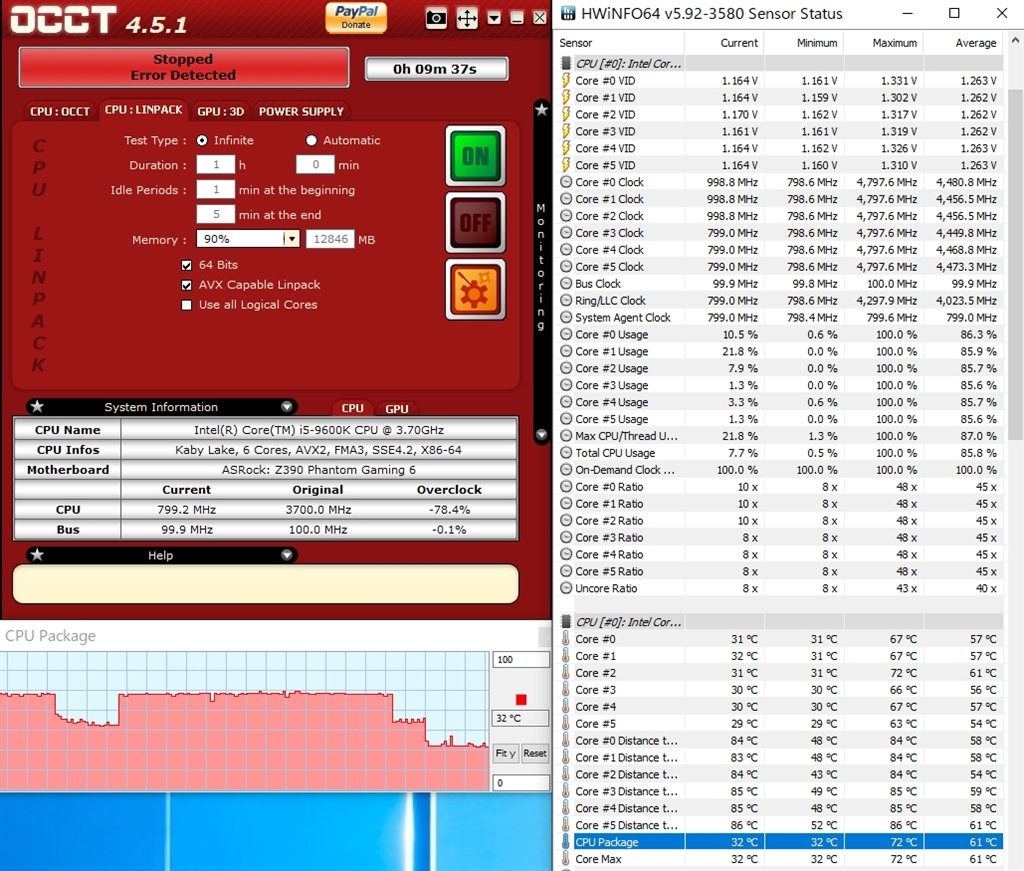The height and width of the screenshot is (871, 1024).
Task: Stop the test with OFF button
Action: click(x=475, y=223)
